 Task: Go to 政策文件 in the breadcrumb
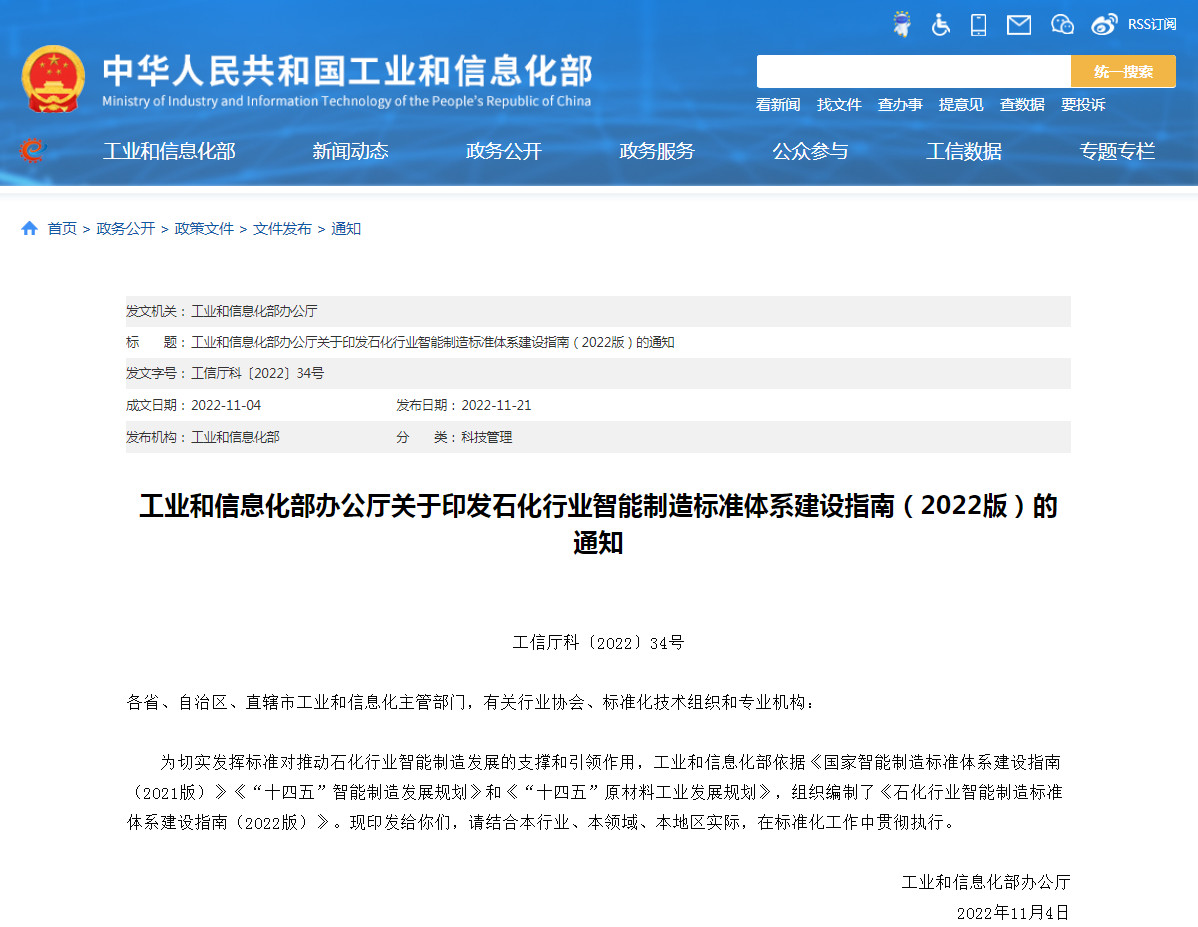pyautogui.click(x=204, y=229)
